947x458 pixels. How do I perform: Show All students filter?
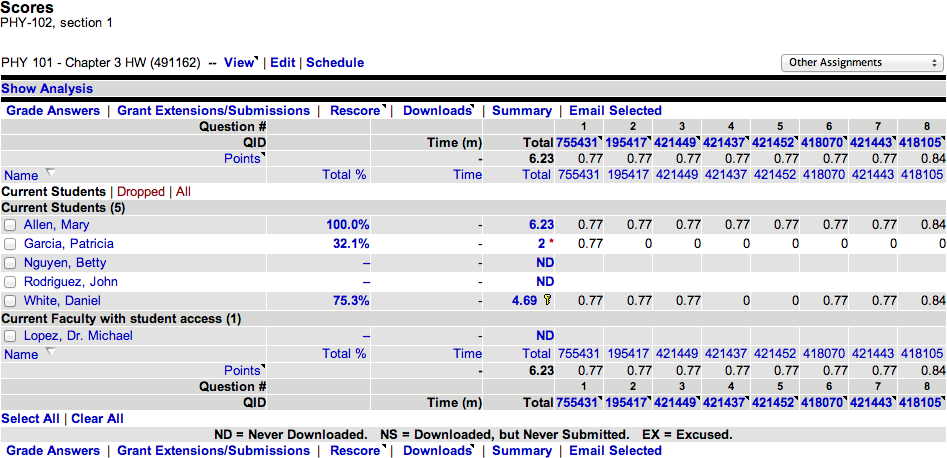point(183,192)
